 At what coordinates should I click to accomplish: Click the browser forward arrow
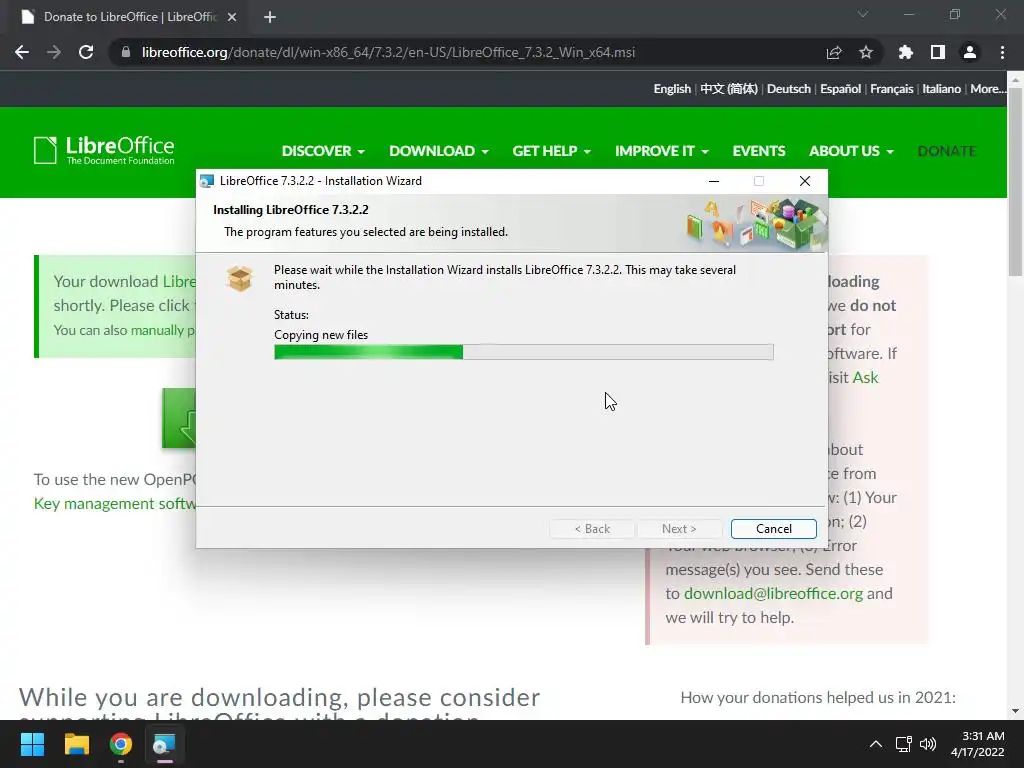(54, 52)
